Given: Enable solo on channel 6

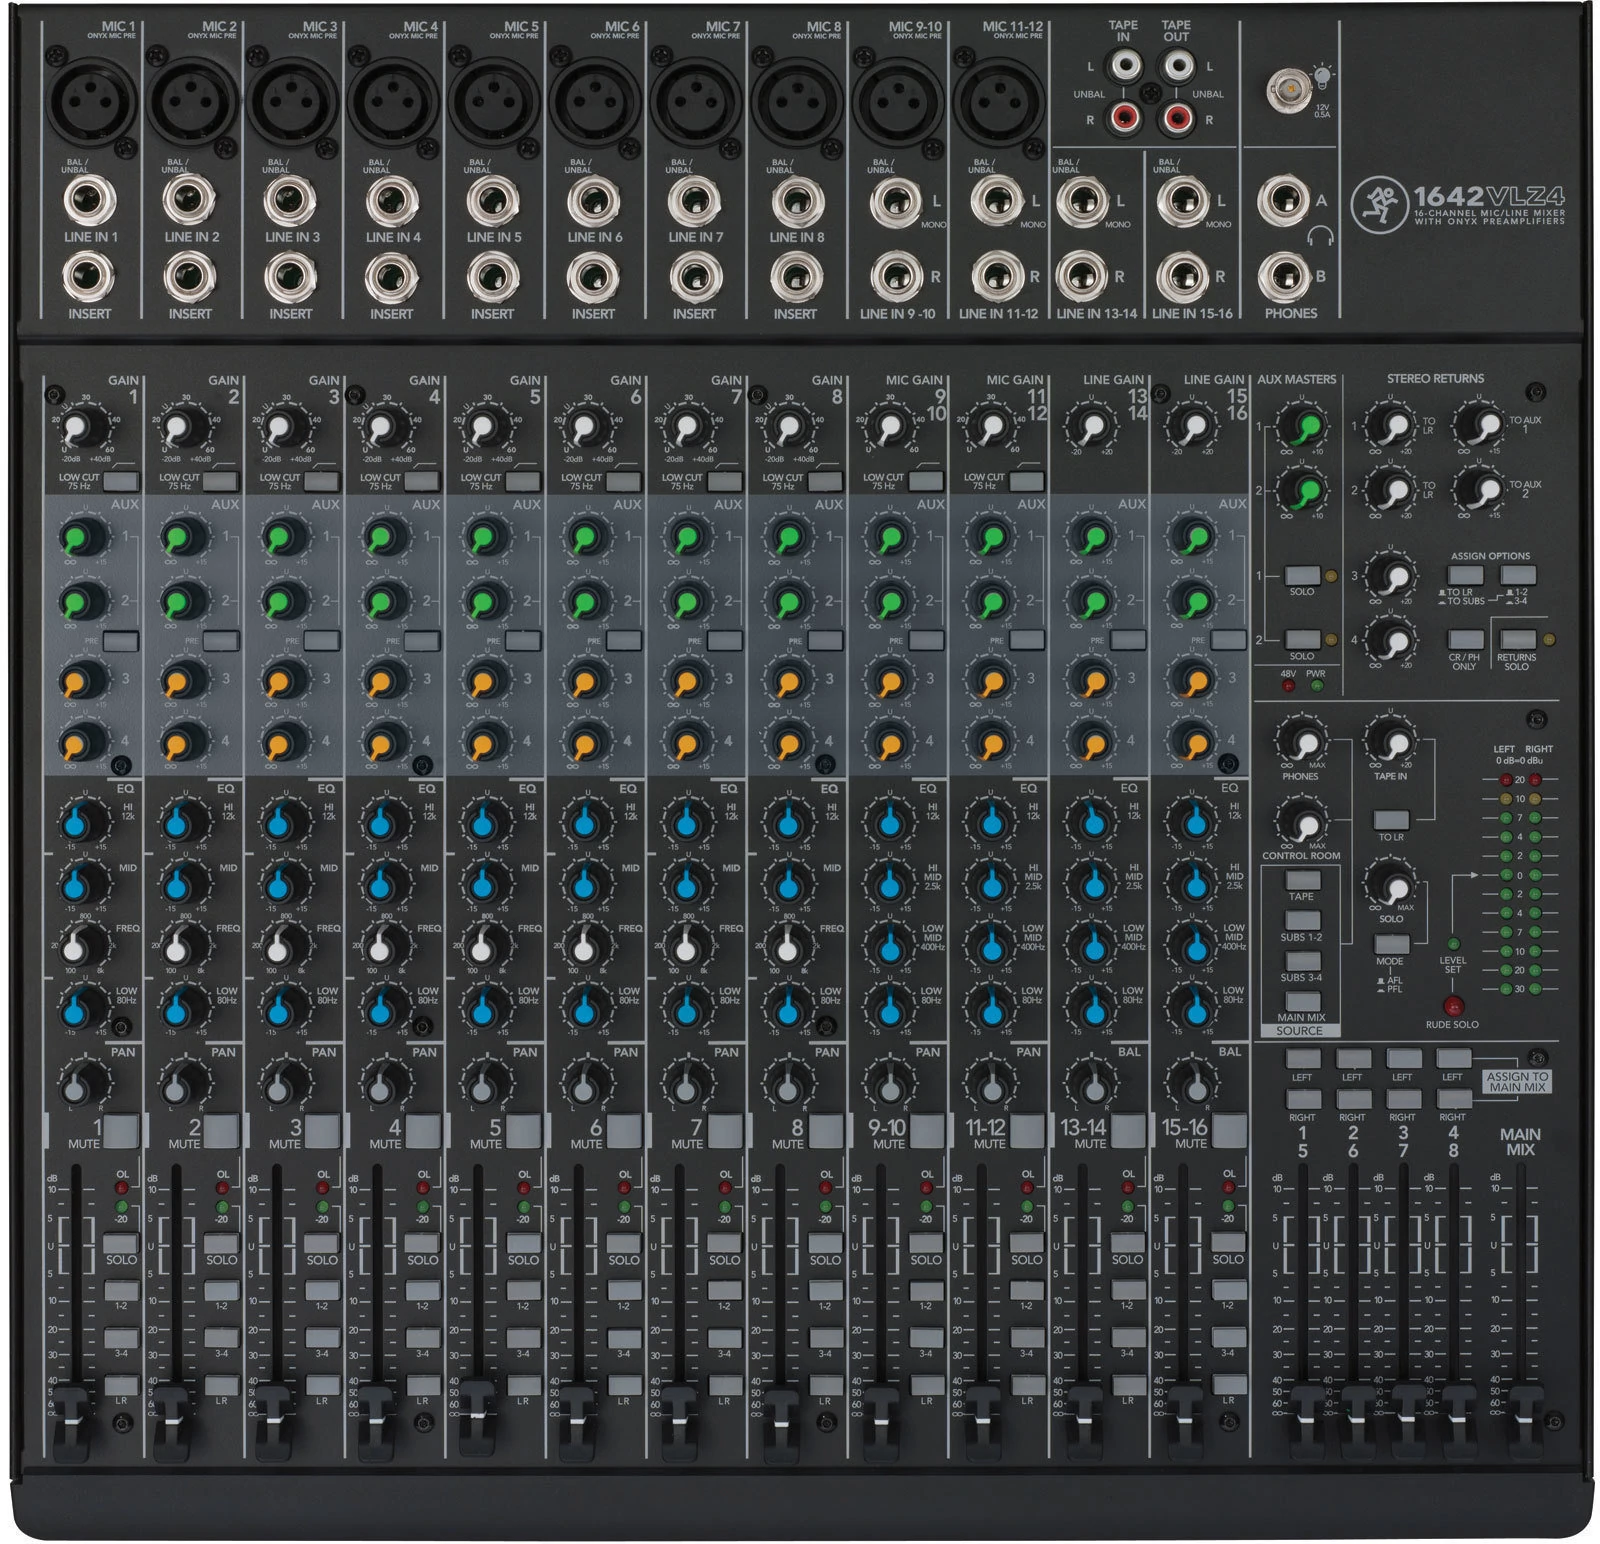Looking at the screenshot, I should click(623, 1243).
